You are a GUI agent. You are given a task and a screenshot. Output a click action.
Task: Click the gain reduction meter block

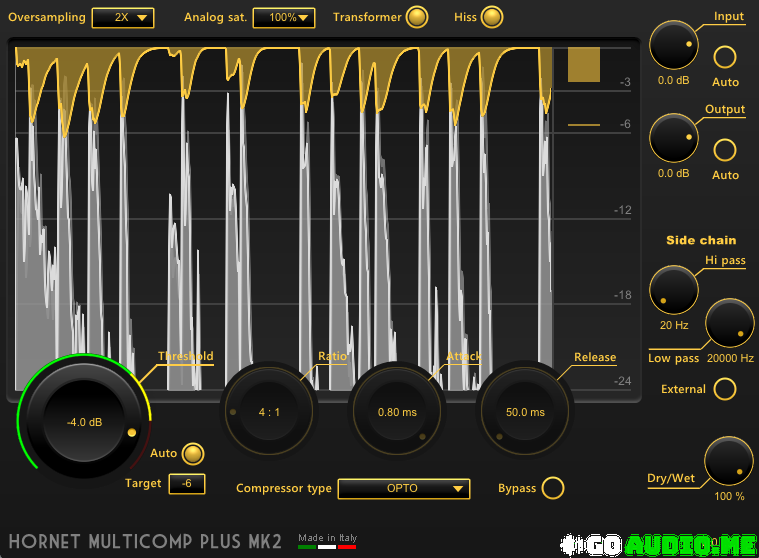click(x=584, y=64)
